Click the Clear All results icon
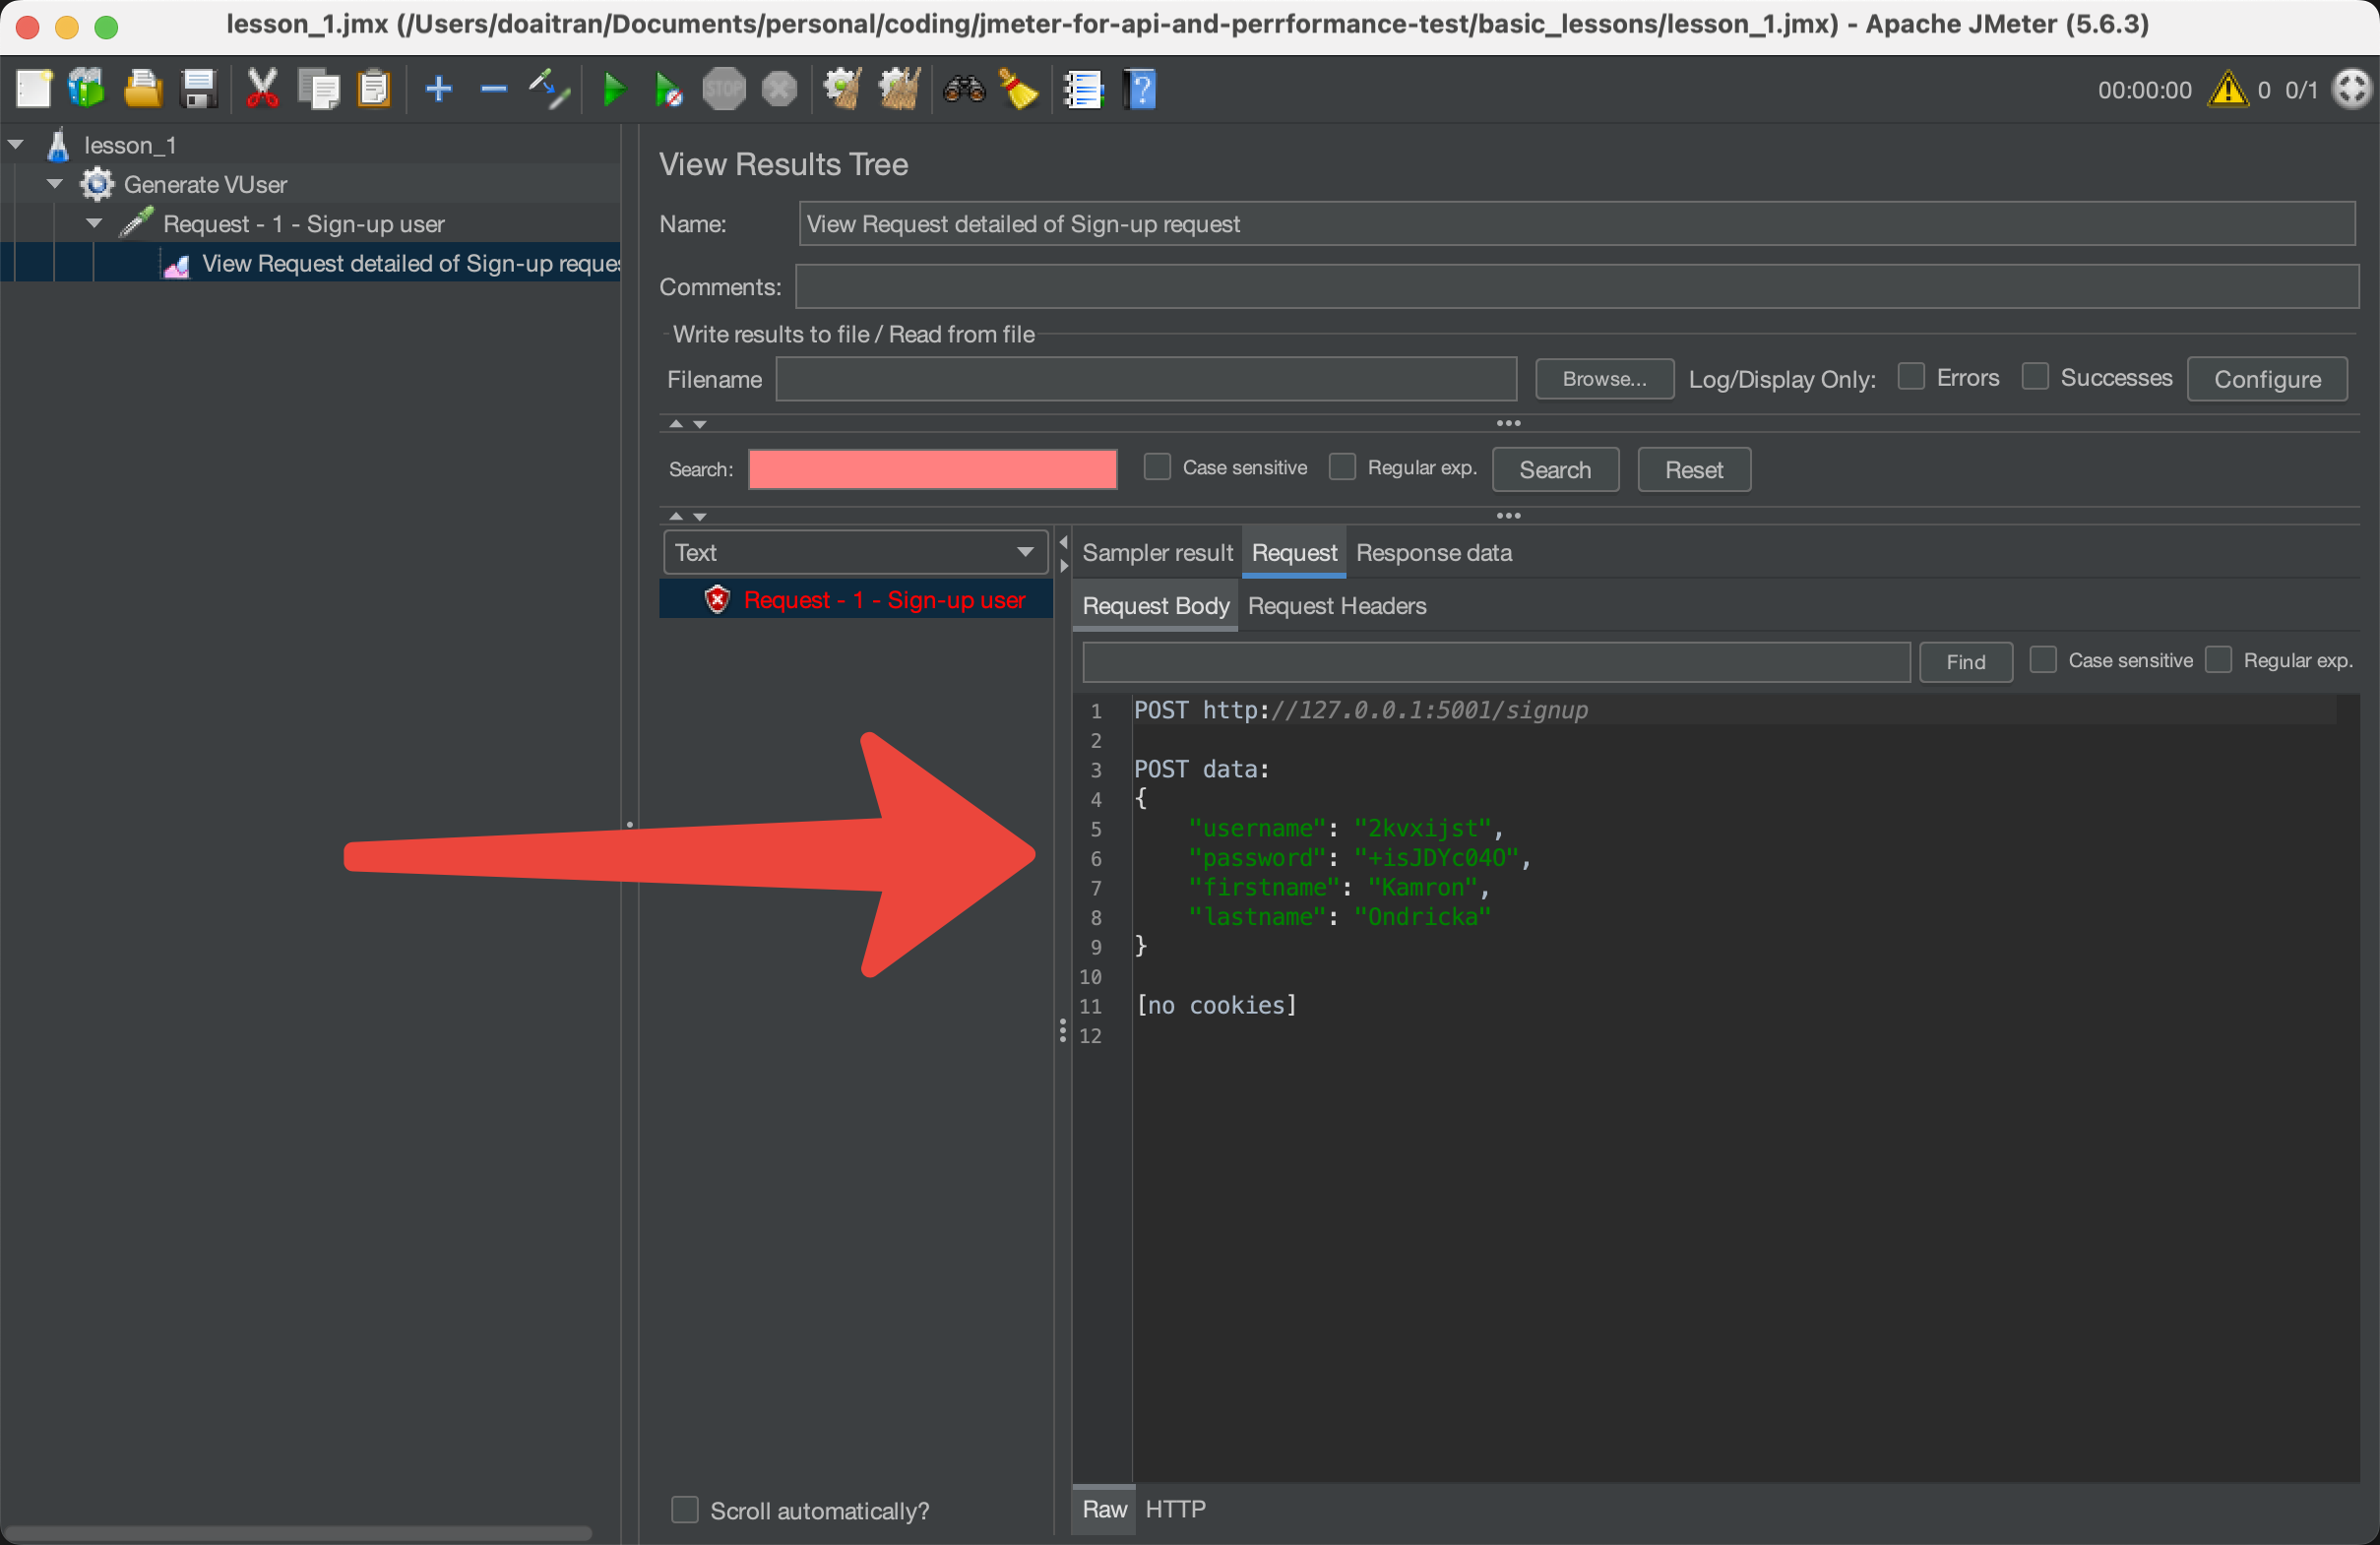Image resolution: width=2380 pixels, height=1545 pixels. tap(899, 89)
